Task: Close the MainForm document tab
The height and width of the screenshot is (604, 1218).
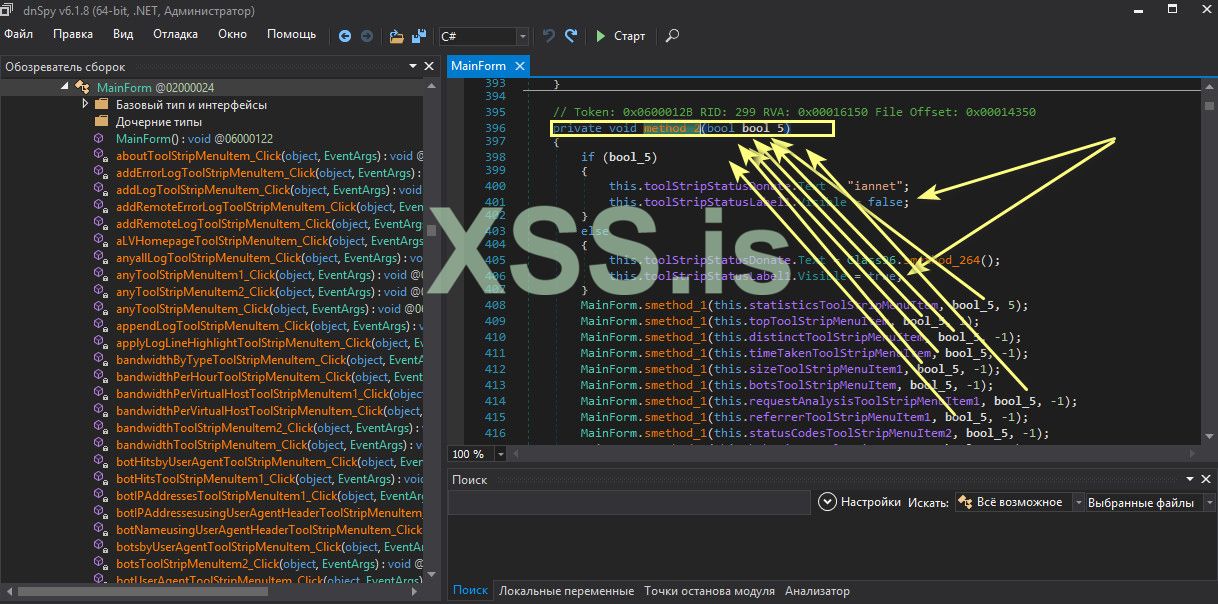Action: point(521,66)
